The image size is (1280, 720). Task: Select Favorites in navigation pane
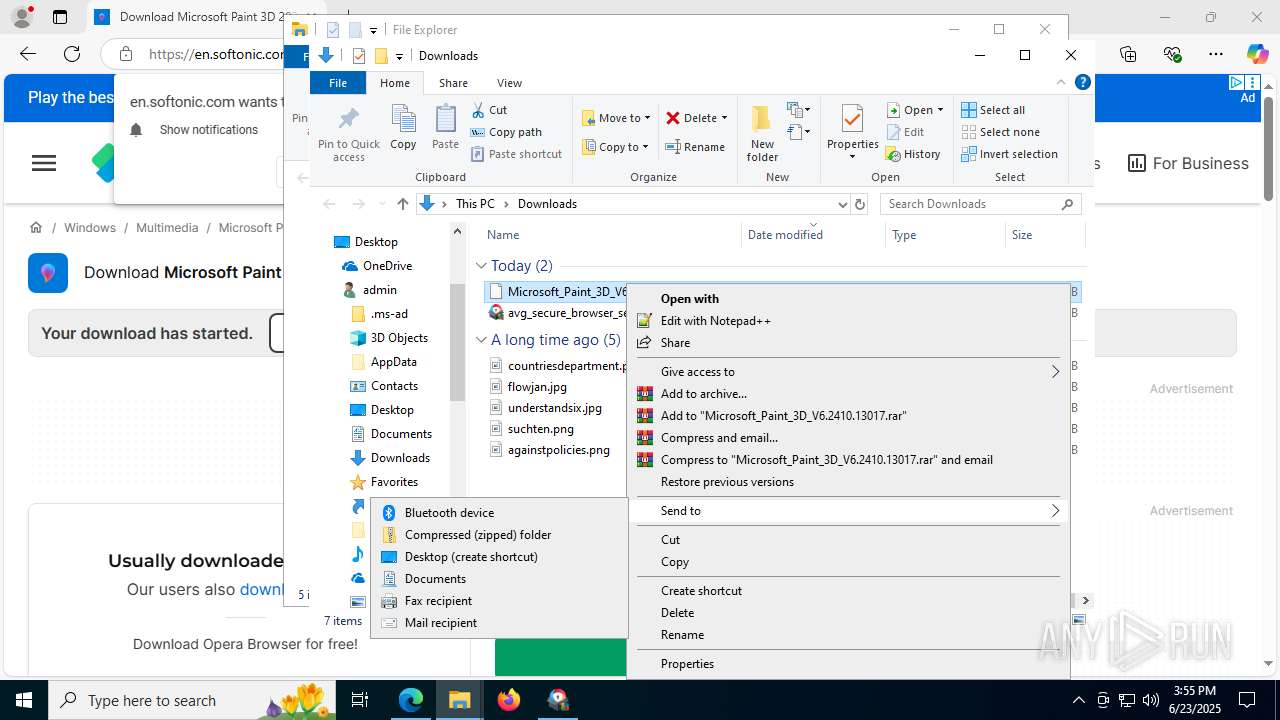coord(394,482)
